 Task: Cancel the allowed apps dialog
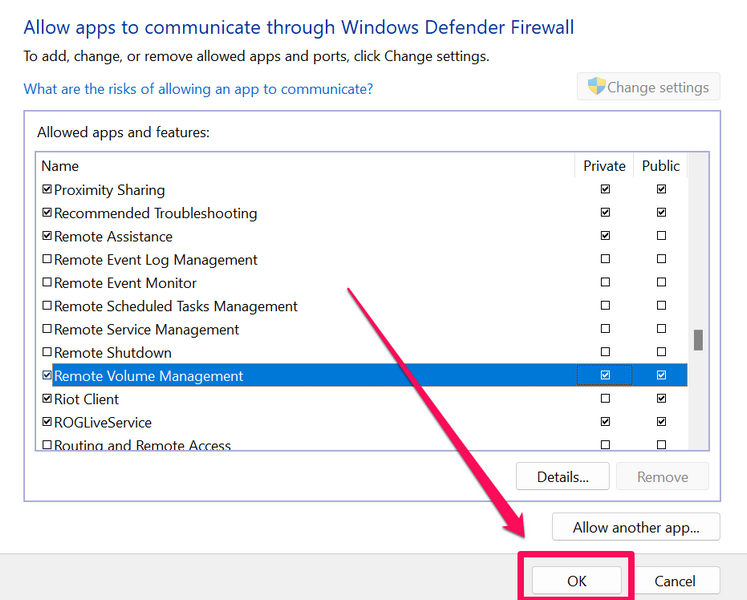(675, 581)
